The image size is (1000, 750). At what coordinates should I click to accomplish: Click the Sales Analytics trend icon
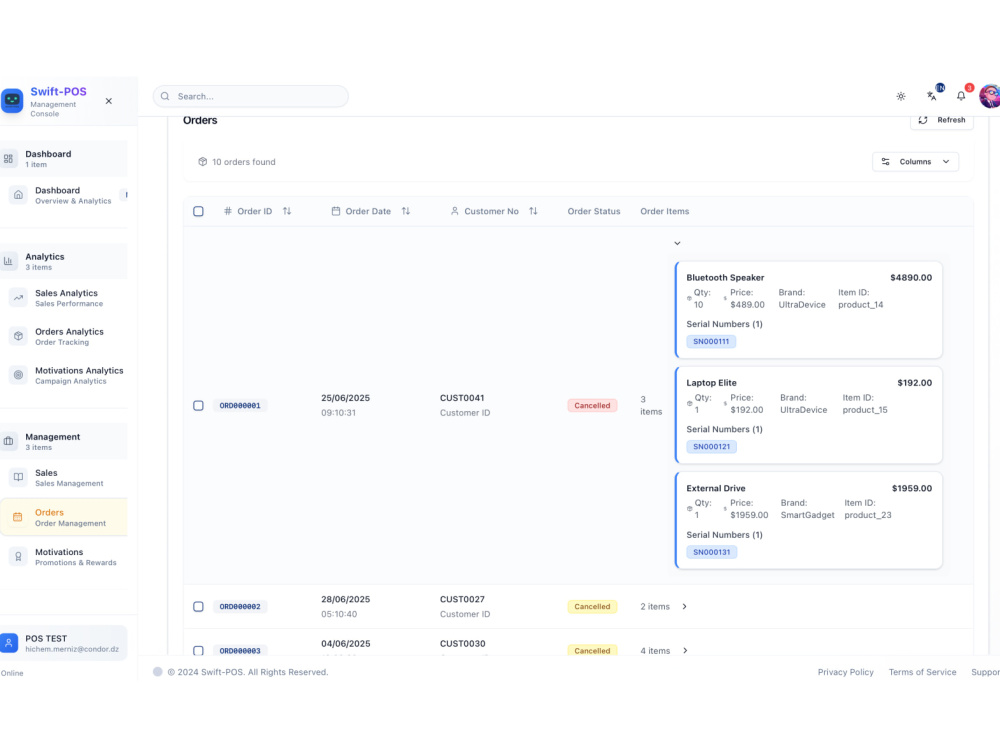[18, 298]
